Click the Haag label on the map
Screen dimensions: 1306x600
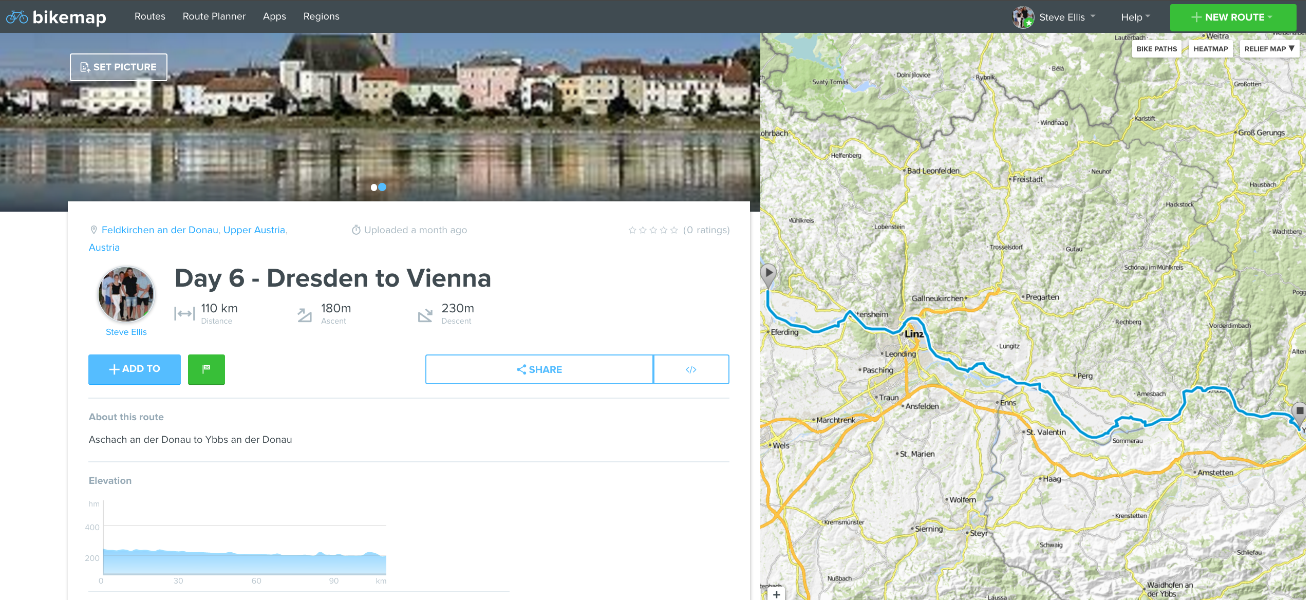1051,479
